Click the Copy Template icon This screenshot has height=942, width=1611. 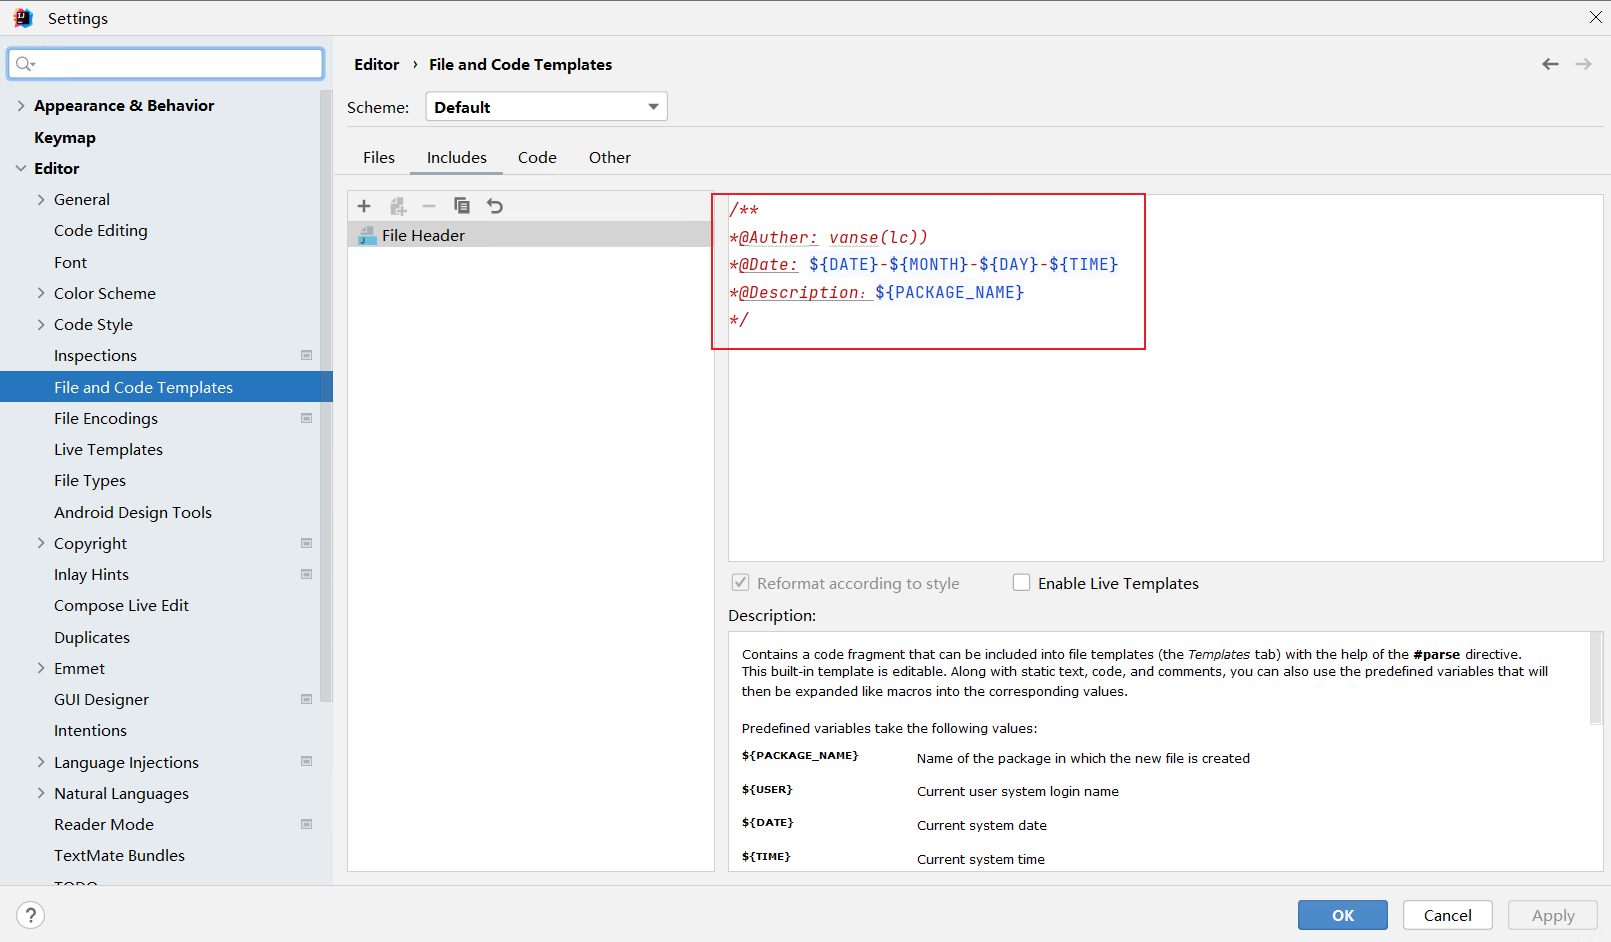(462, 206)
